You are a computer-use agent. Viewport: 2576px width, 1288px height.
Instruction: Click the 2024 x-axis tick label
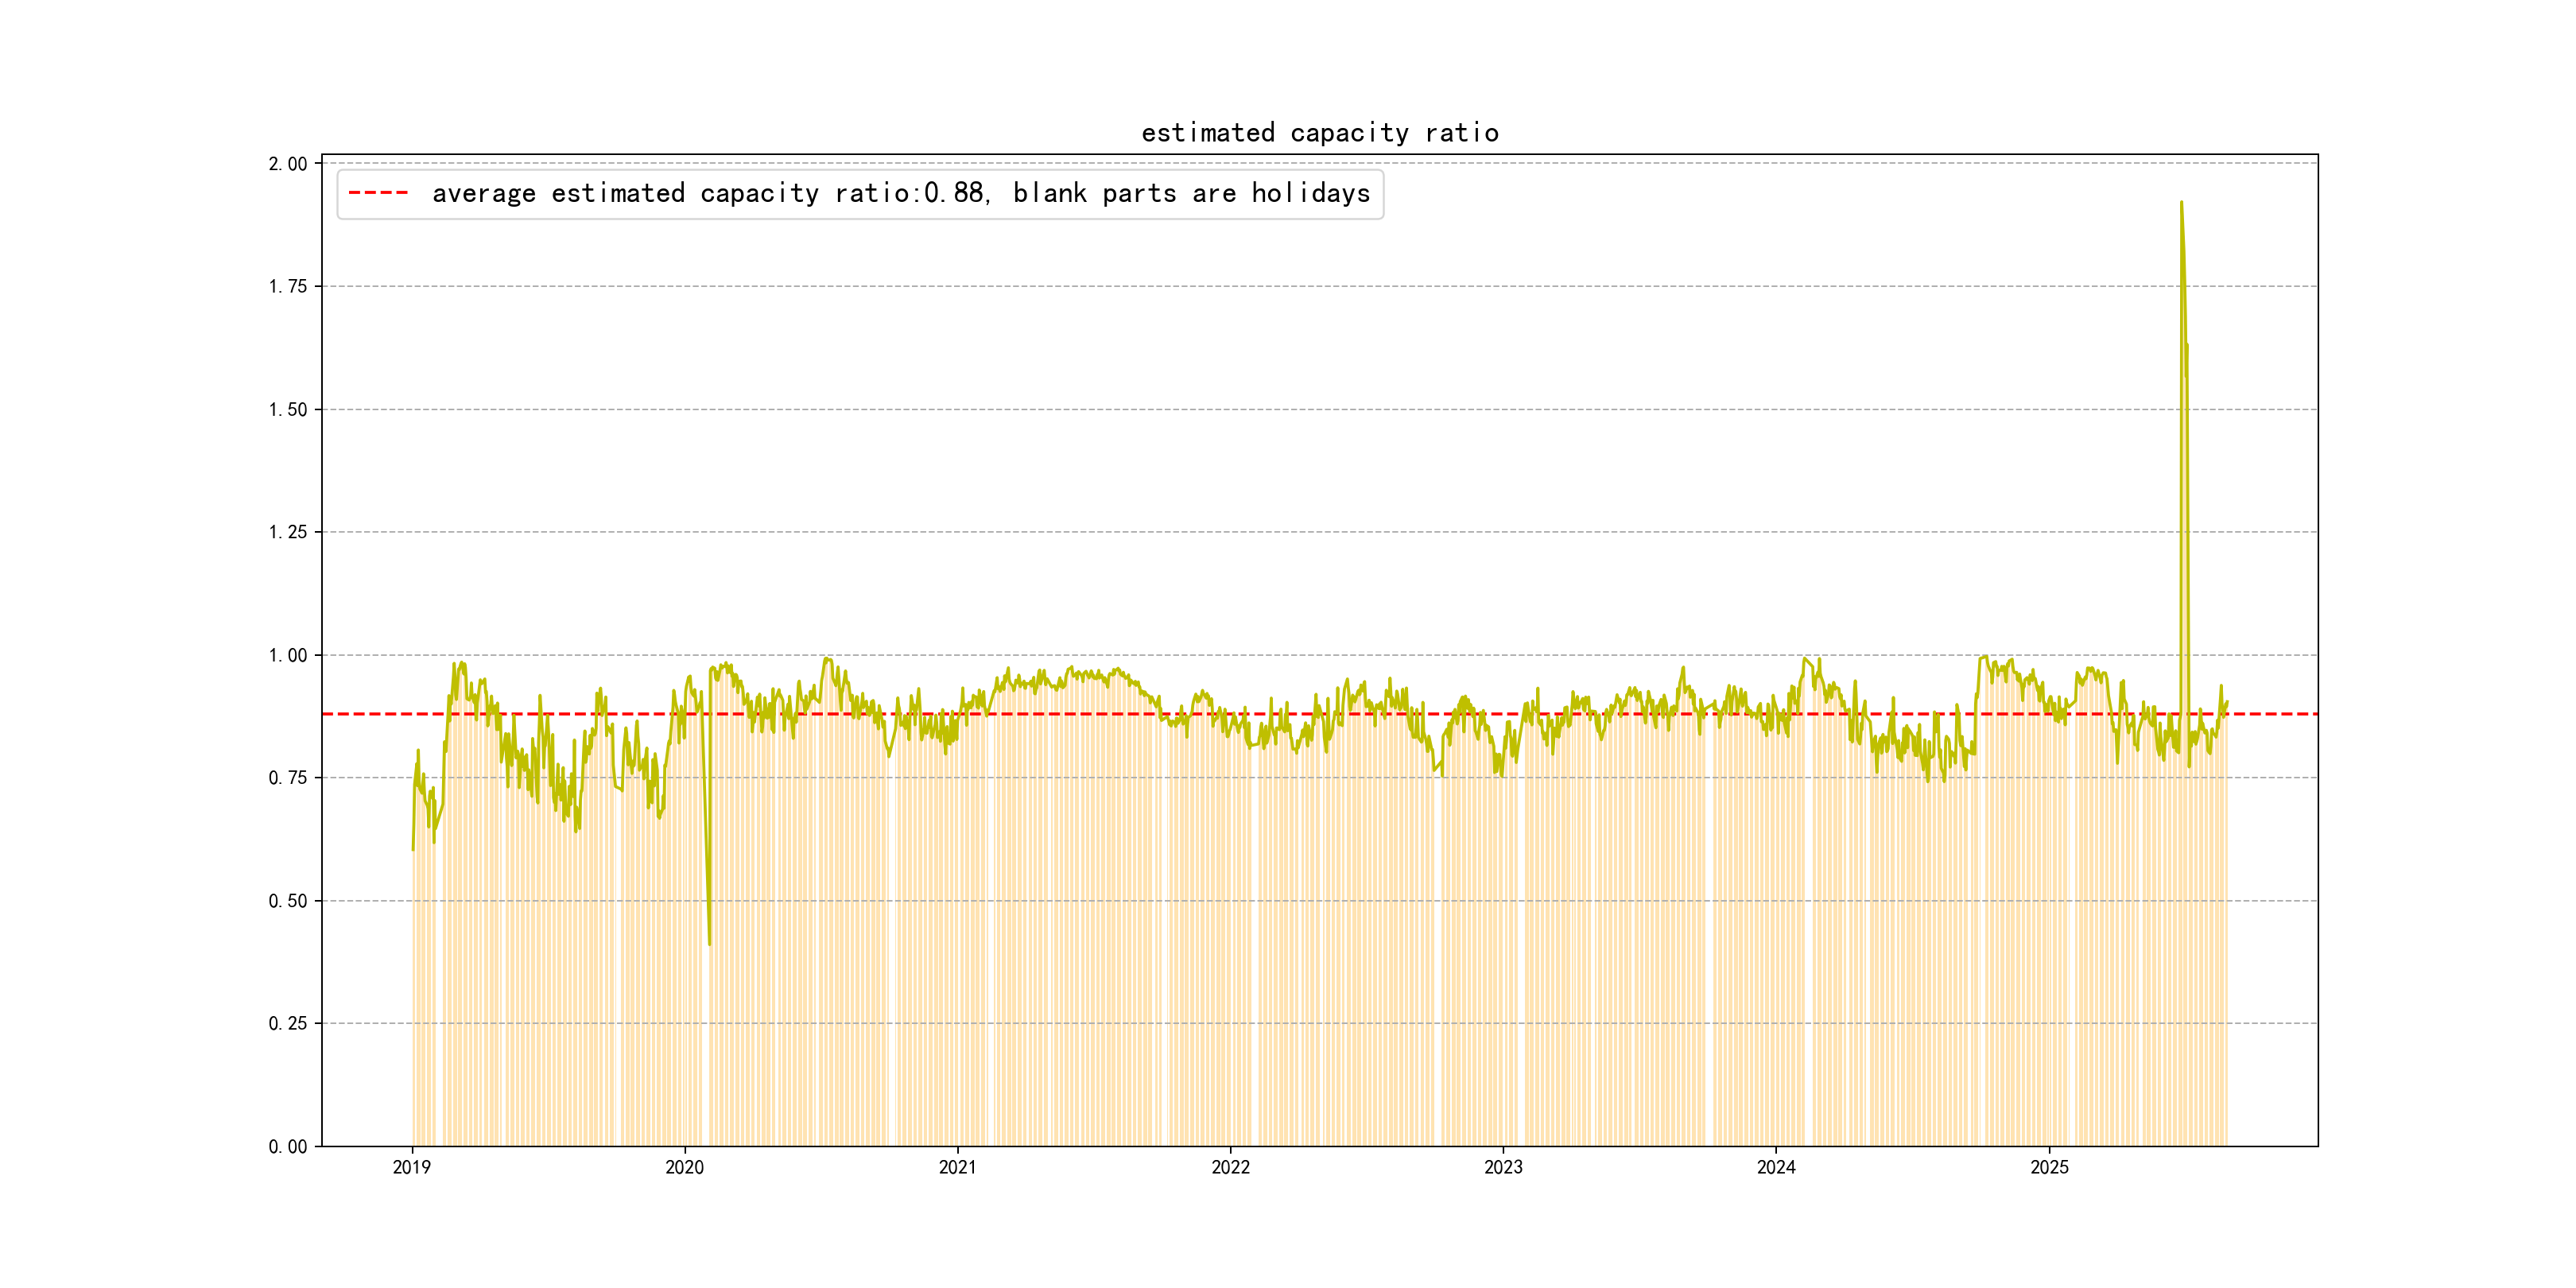(1776, 1167)
